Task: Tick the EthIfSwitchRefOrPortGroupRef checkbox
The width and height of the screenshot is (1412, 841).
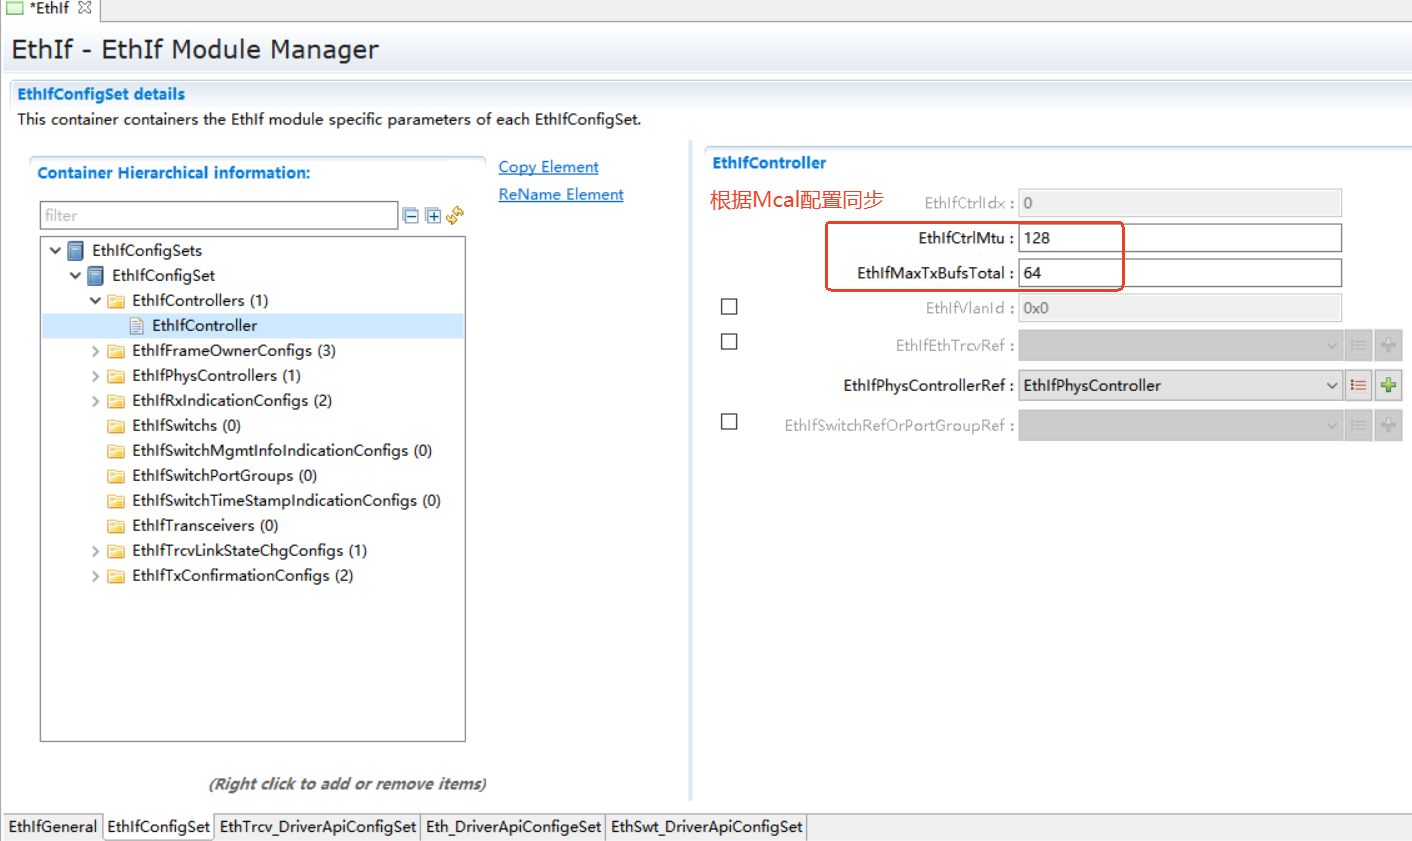Action: pyautogui.click(x=729, y=422)
